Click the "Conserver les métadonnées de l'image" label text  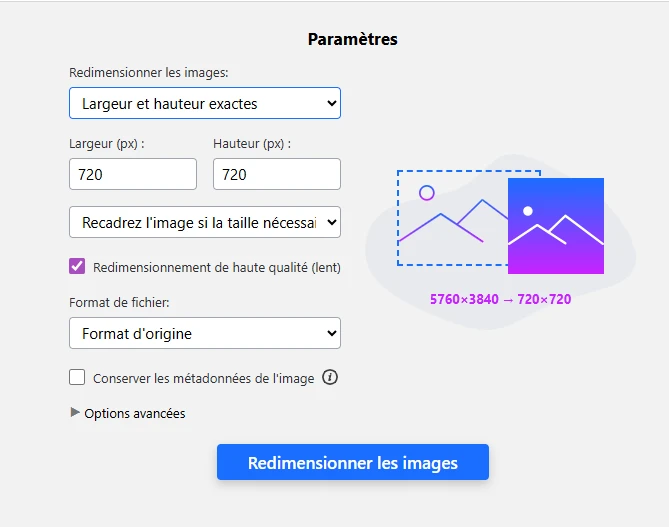[203, 379]
